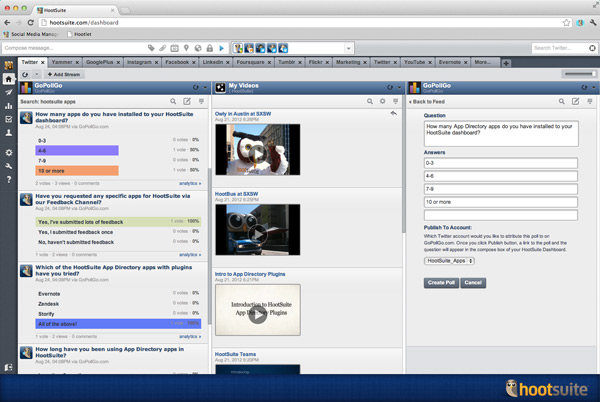Click the Create Poll button
The width and height of the screenshot is (600, 402).
point(441,283)
